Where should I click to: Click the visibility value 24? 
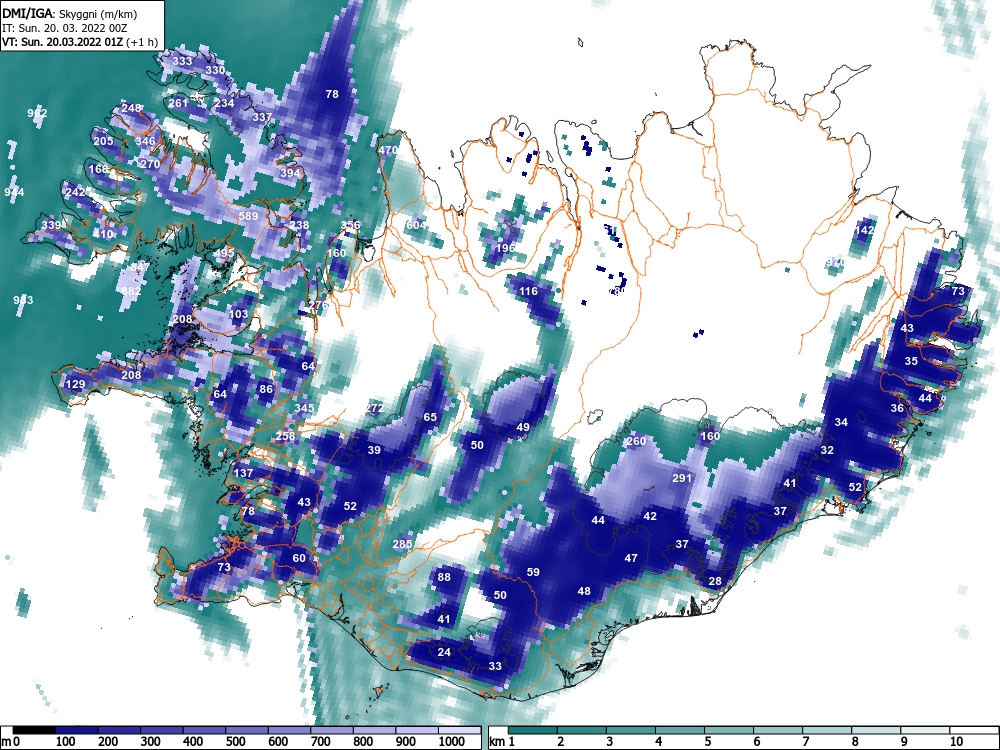444,652
